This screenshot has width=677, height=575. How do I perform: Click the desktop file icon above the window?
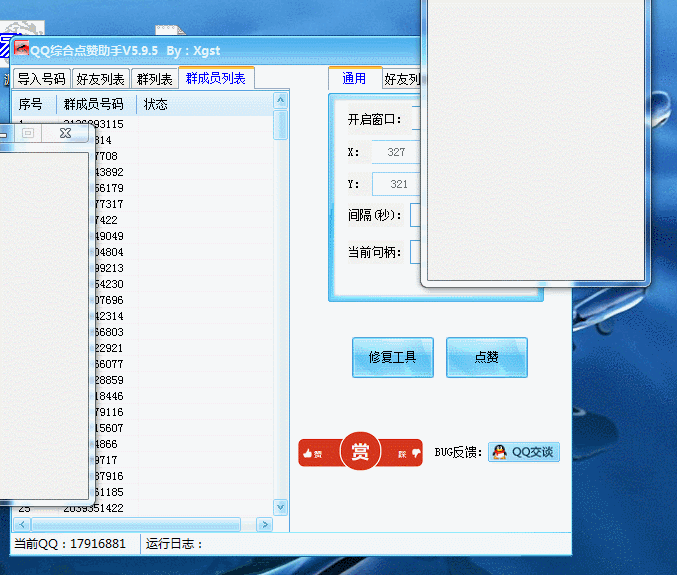pyautogui.click(x=170, y=30)
